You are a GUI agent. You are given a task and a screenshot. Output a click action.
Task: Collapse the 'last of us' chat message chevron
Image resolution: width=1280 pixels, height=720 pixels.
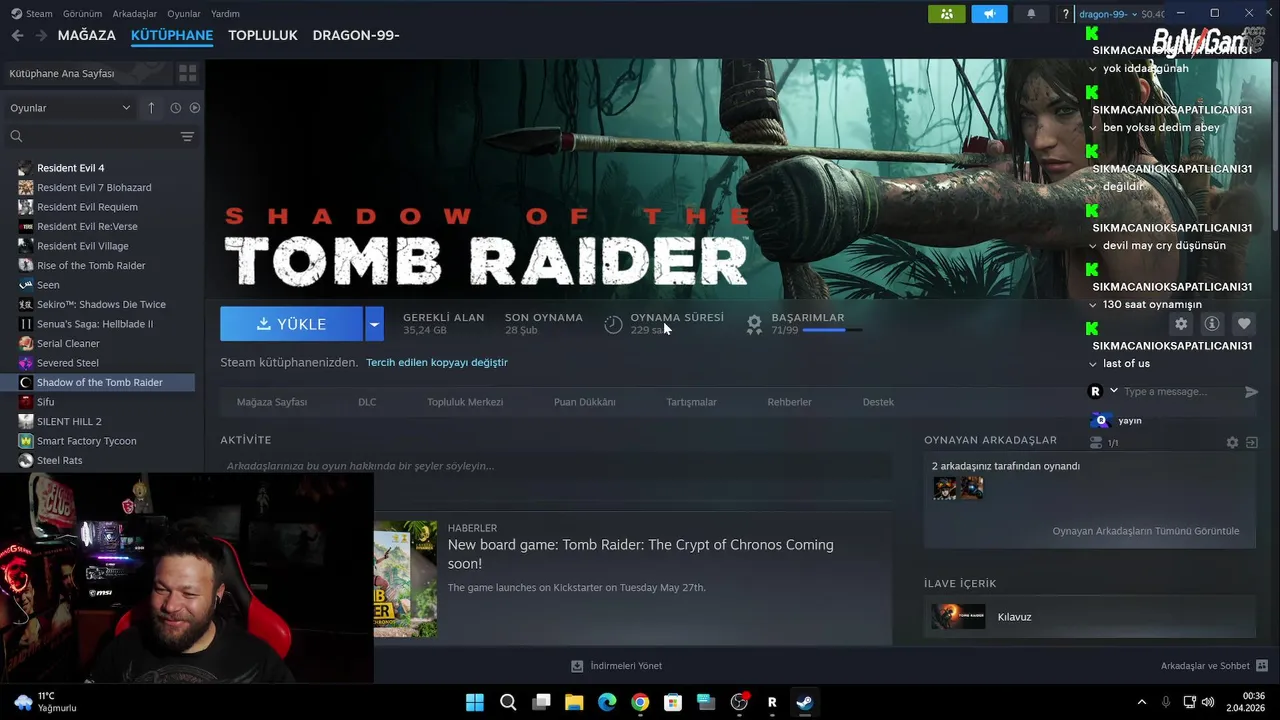(x=1093, y=364)
